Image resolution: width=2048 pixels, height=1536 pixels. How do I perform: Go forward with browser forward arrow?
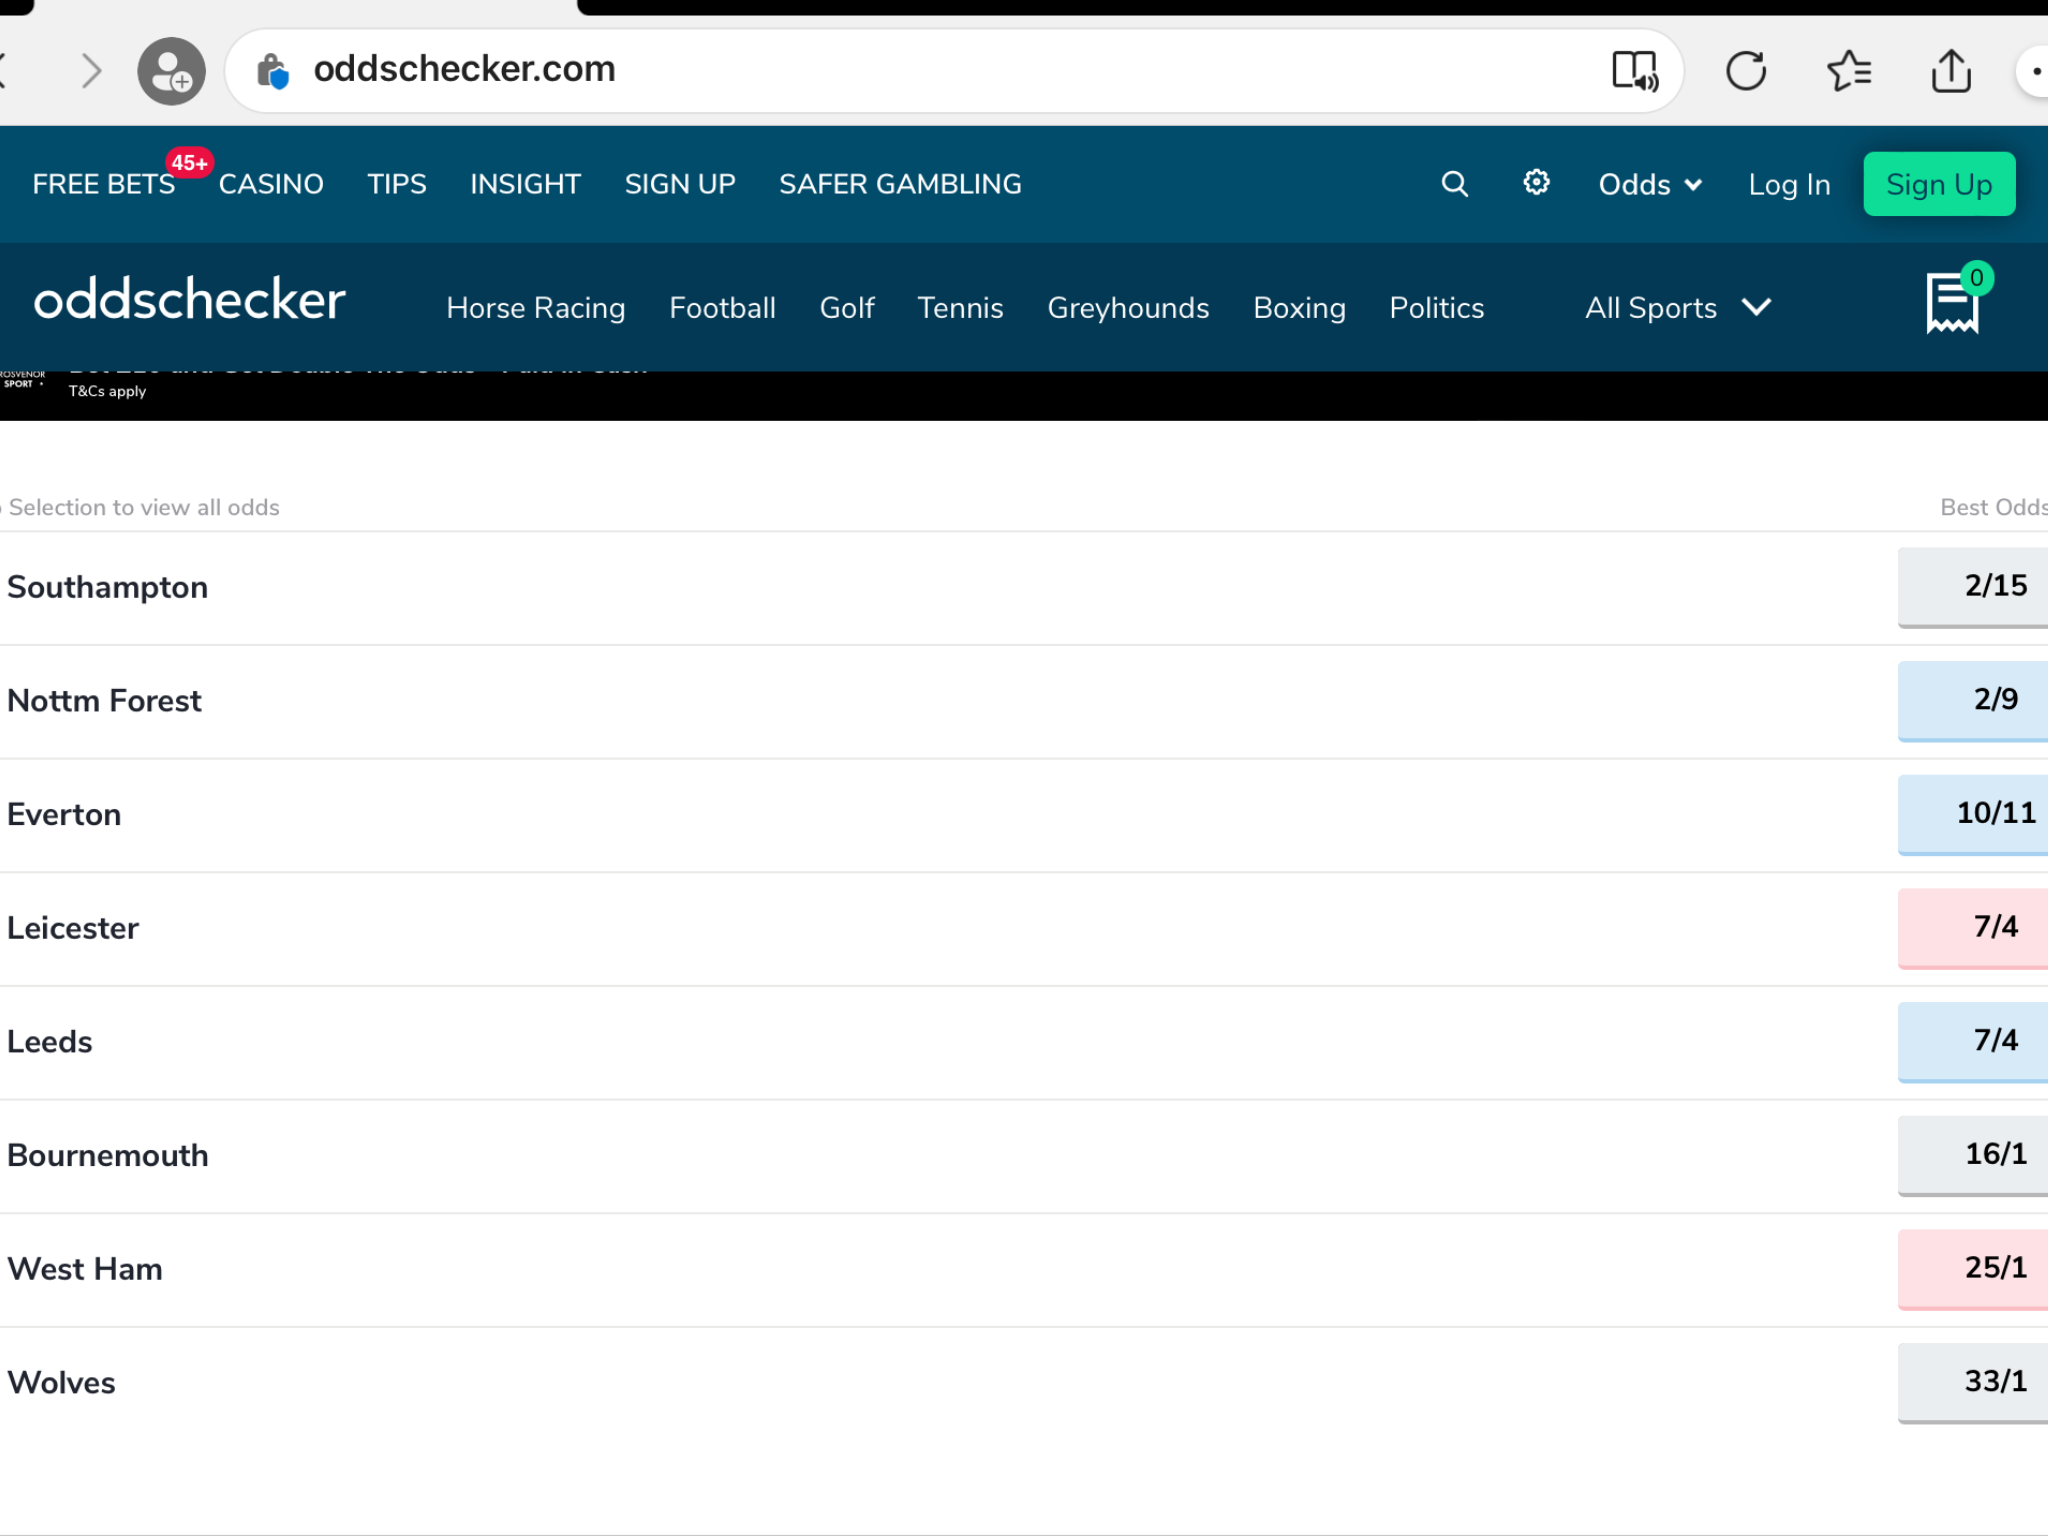coord(91,70)
